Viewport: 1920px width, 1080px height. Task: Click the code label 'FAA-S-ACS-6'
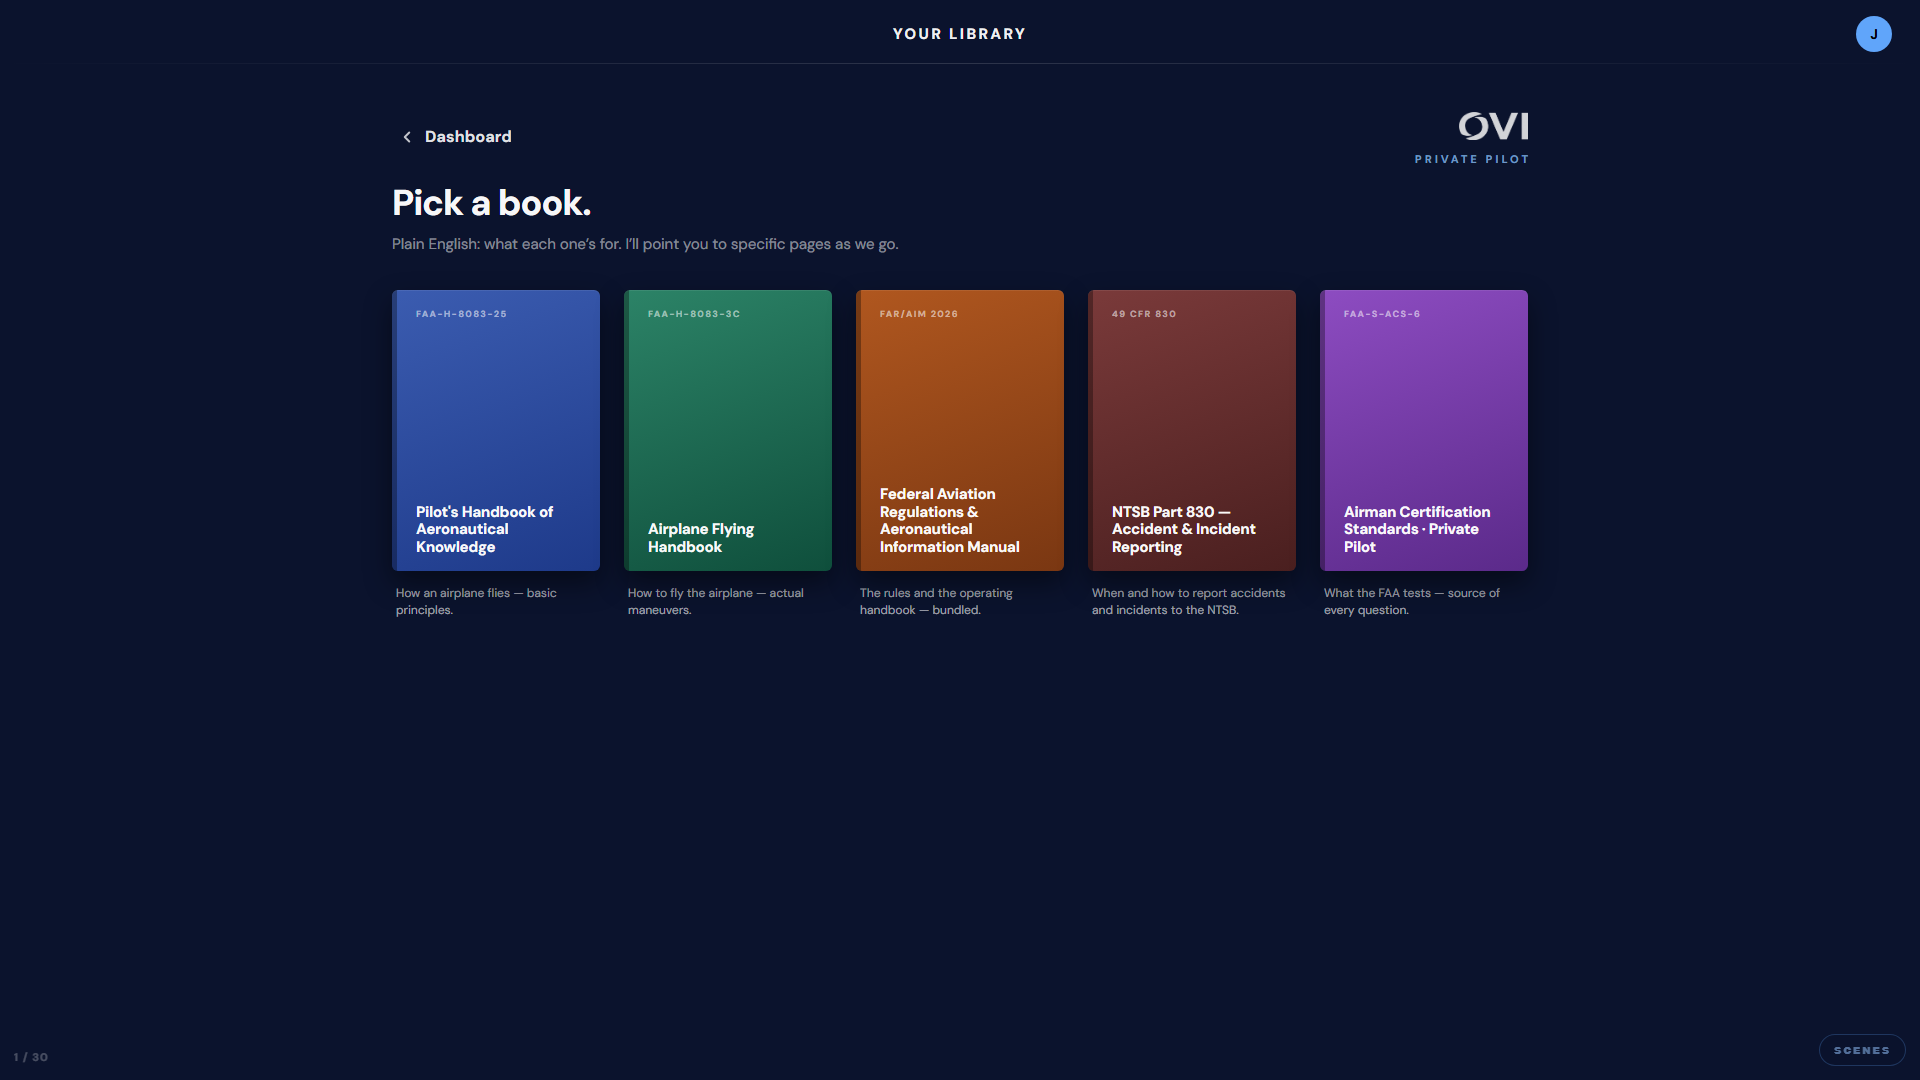(x=1382, y=314)
